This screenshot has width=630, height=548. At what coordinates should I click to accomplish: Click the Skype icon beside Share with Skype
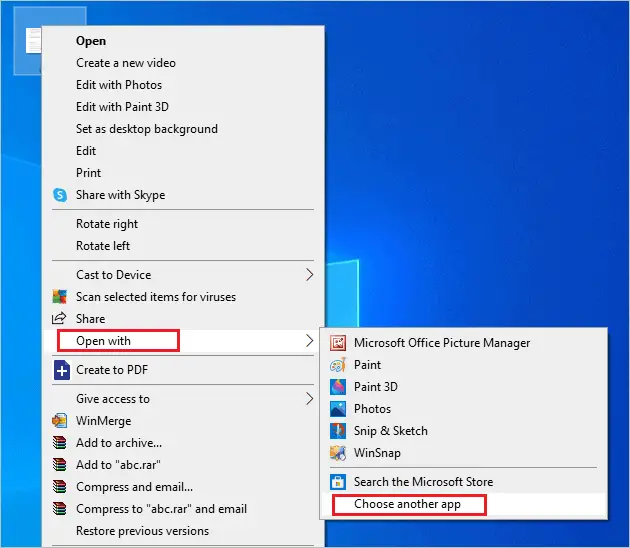point(60,195)
